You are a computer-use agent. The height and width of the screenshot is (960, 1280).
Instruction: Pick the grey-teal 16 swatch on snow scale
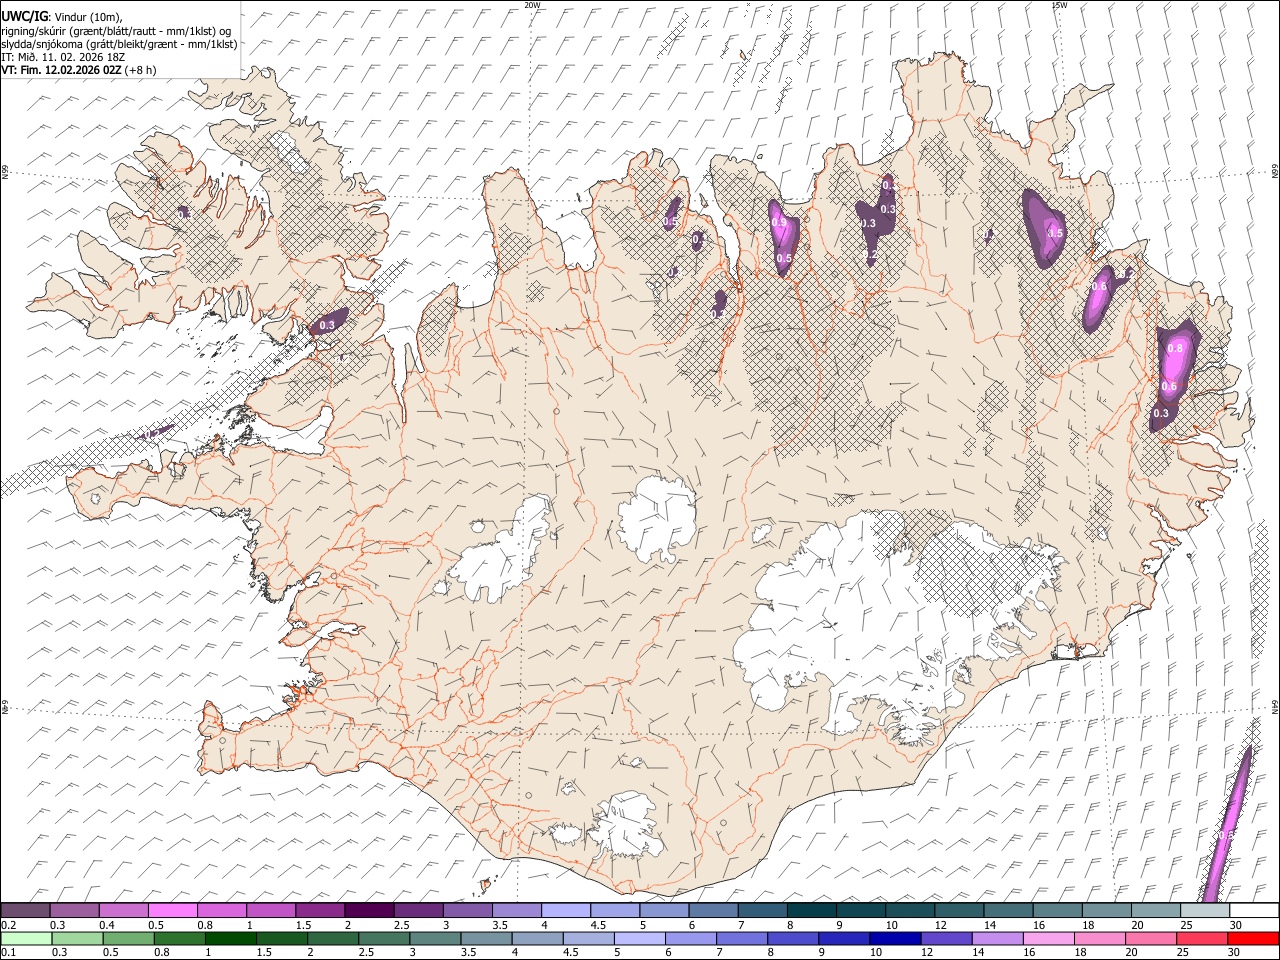[x=1057, y=910]
